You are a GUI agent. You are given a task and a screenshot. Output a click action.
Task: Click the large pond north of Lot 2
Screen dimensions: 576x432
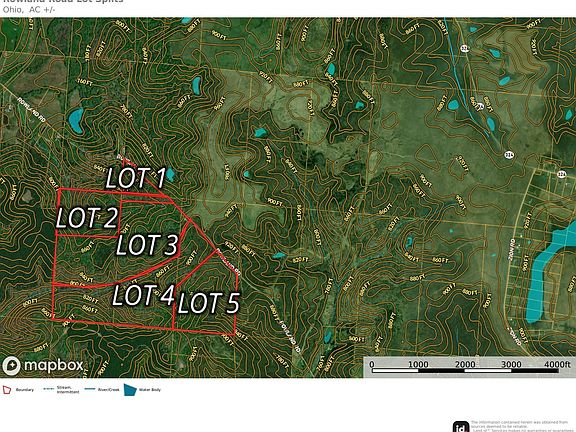coord(76,121)
